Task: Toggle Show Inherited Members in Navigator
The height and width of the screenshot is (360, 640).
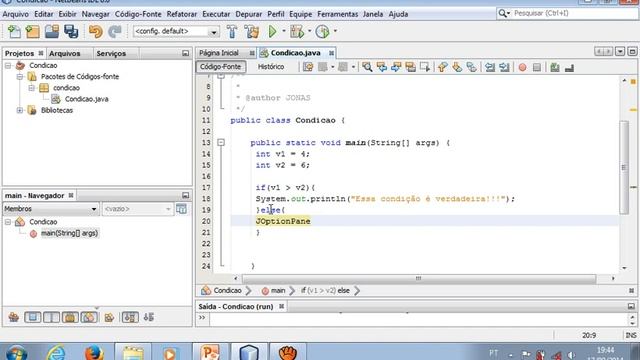Action: coord(13,317)
